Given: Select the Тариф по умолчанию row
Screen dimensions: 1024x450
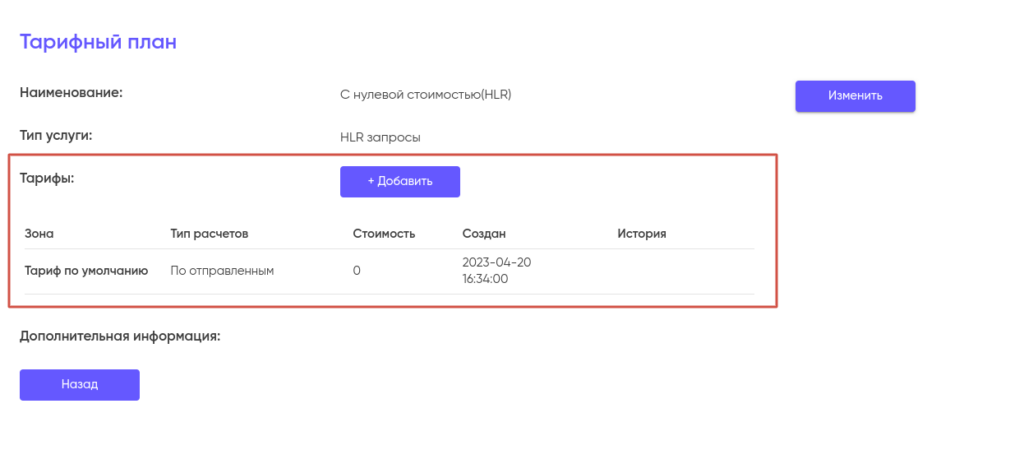Looking at the screenshot, I should click(86, 270).
